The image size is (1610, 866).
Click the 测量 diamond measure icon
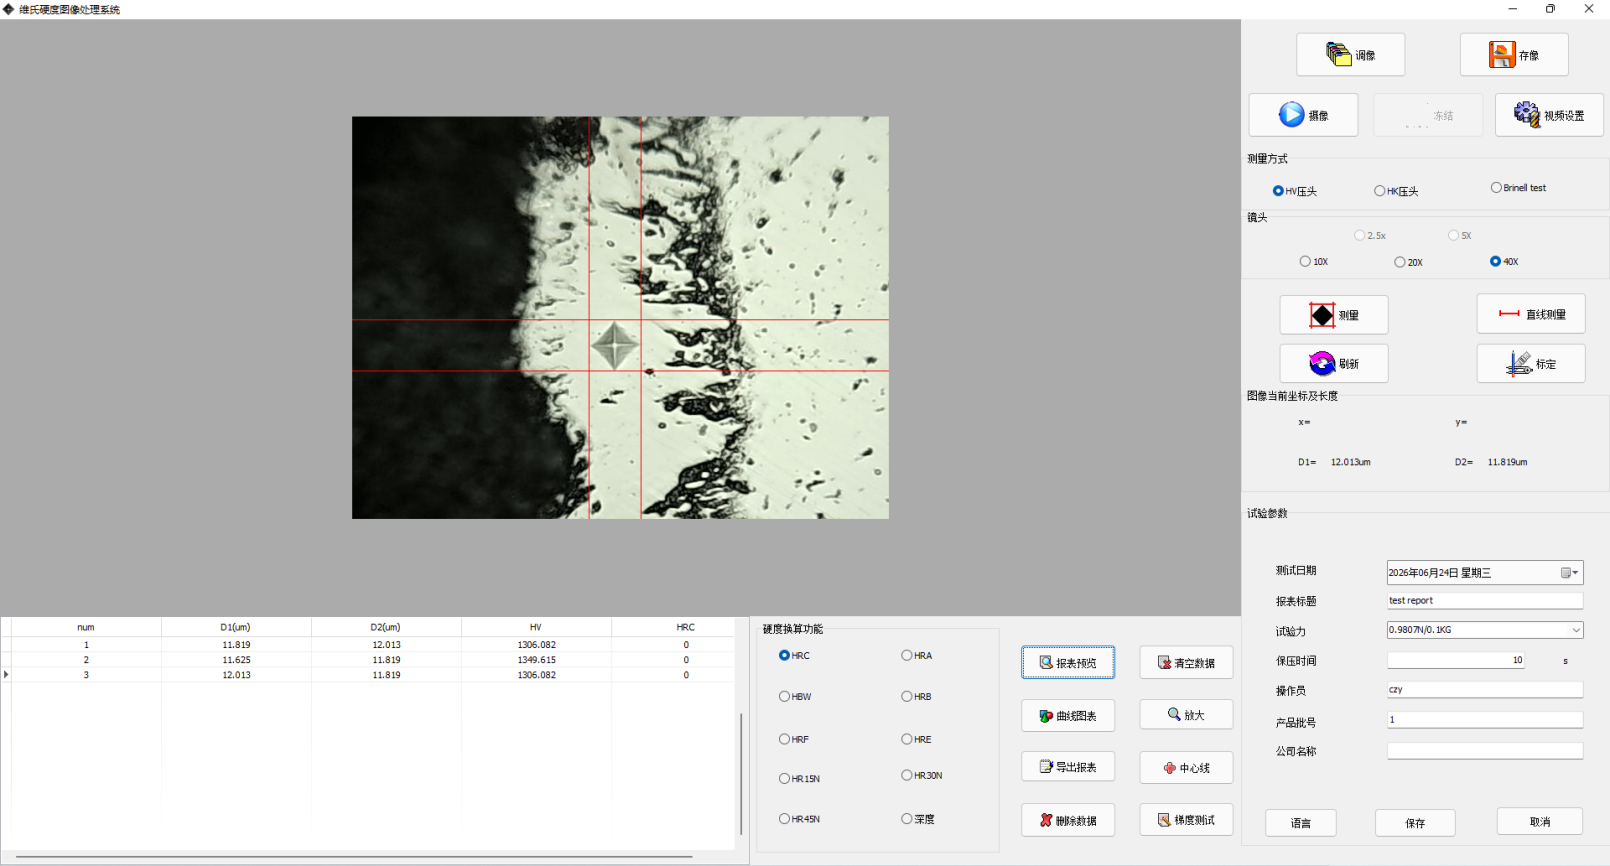(x=1322, y=315)
